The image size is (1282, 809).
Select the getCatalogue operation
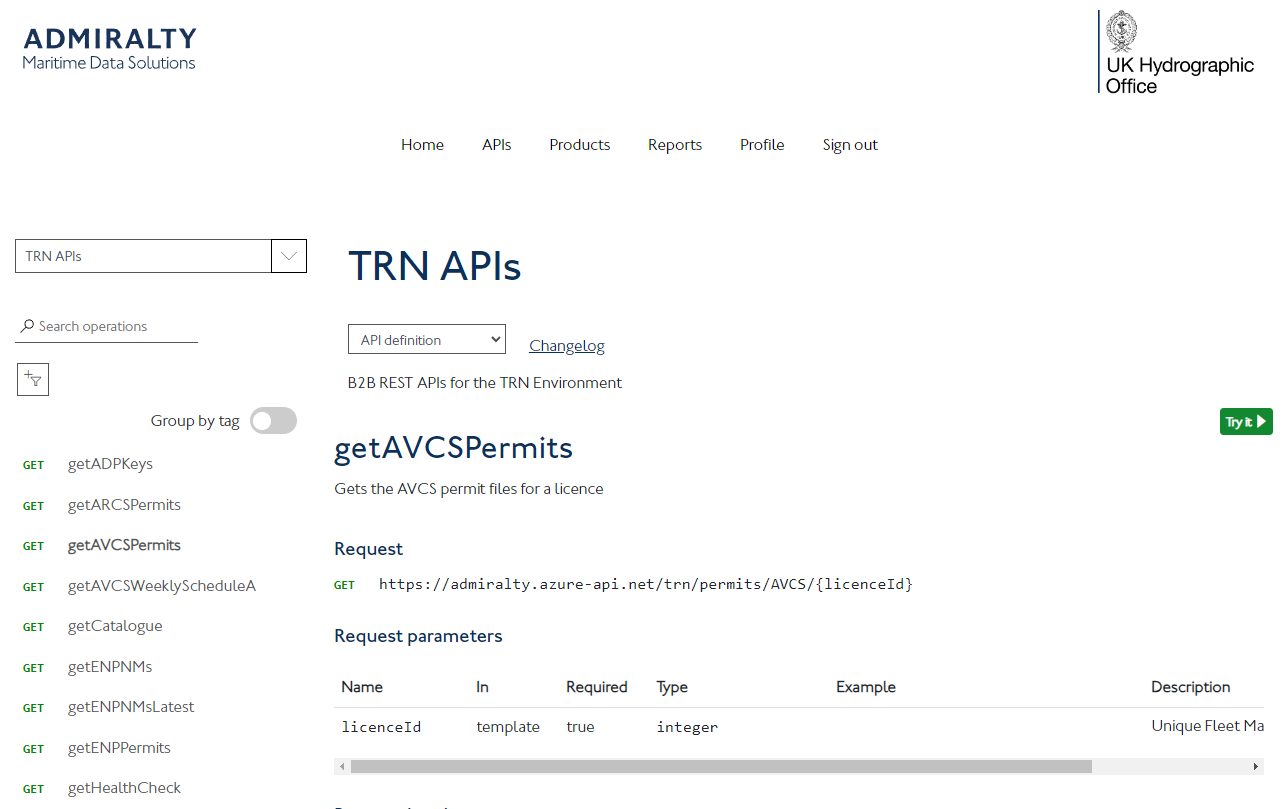(115, 626)
